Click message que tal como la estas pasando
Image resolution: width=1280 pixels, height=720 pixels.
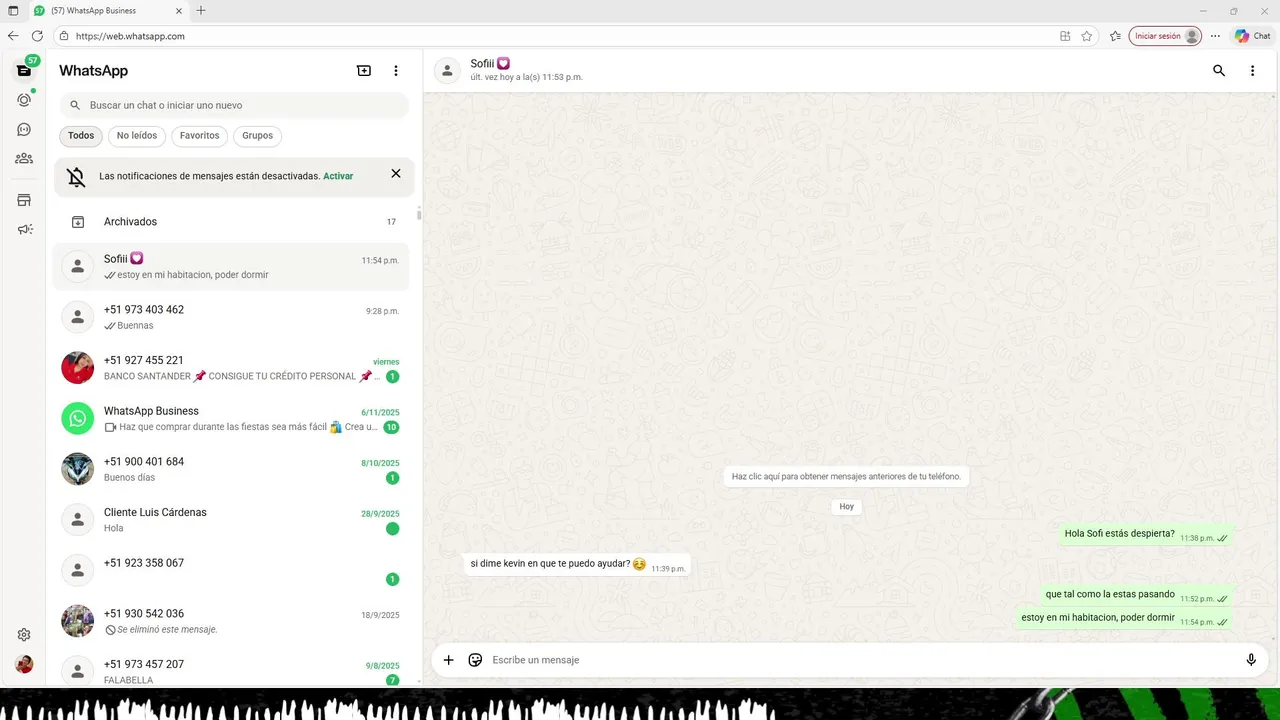coord(1137,595)
